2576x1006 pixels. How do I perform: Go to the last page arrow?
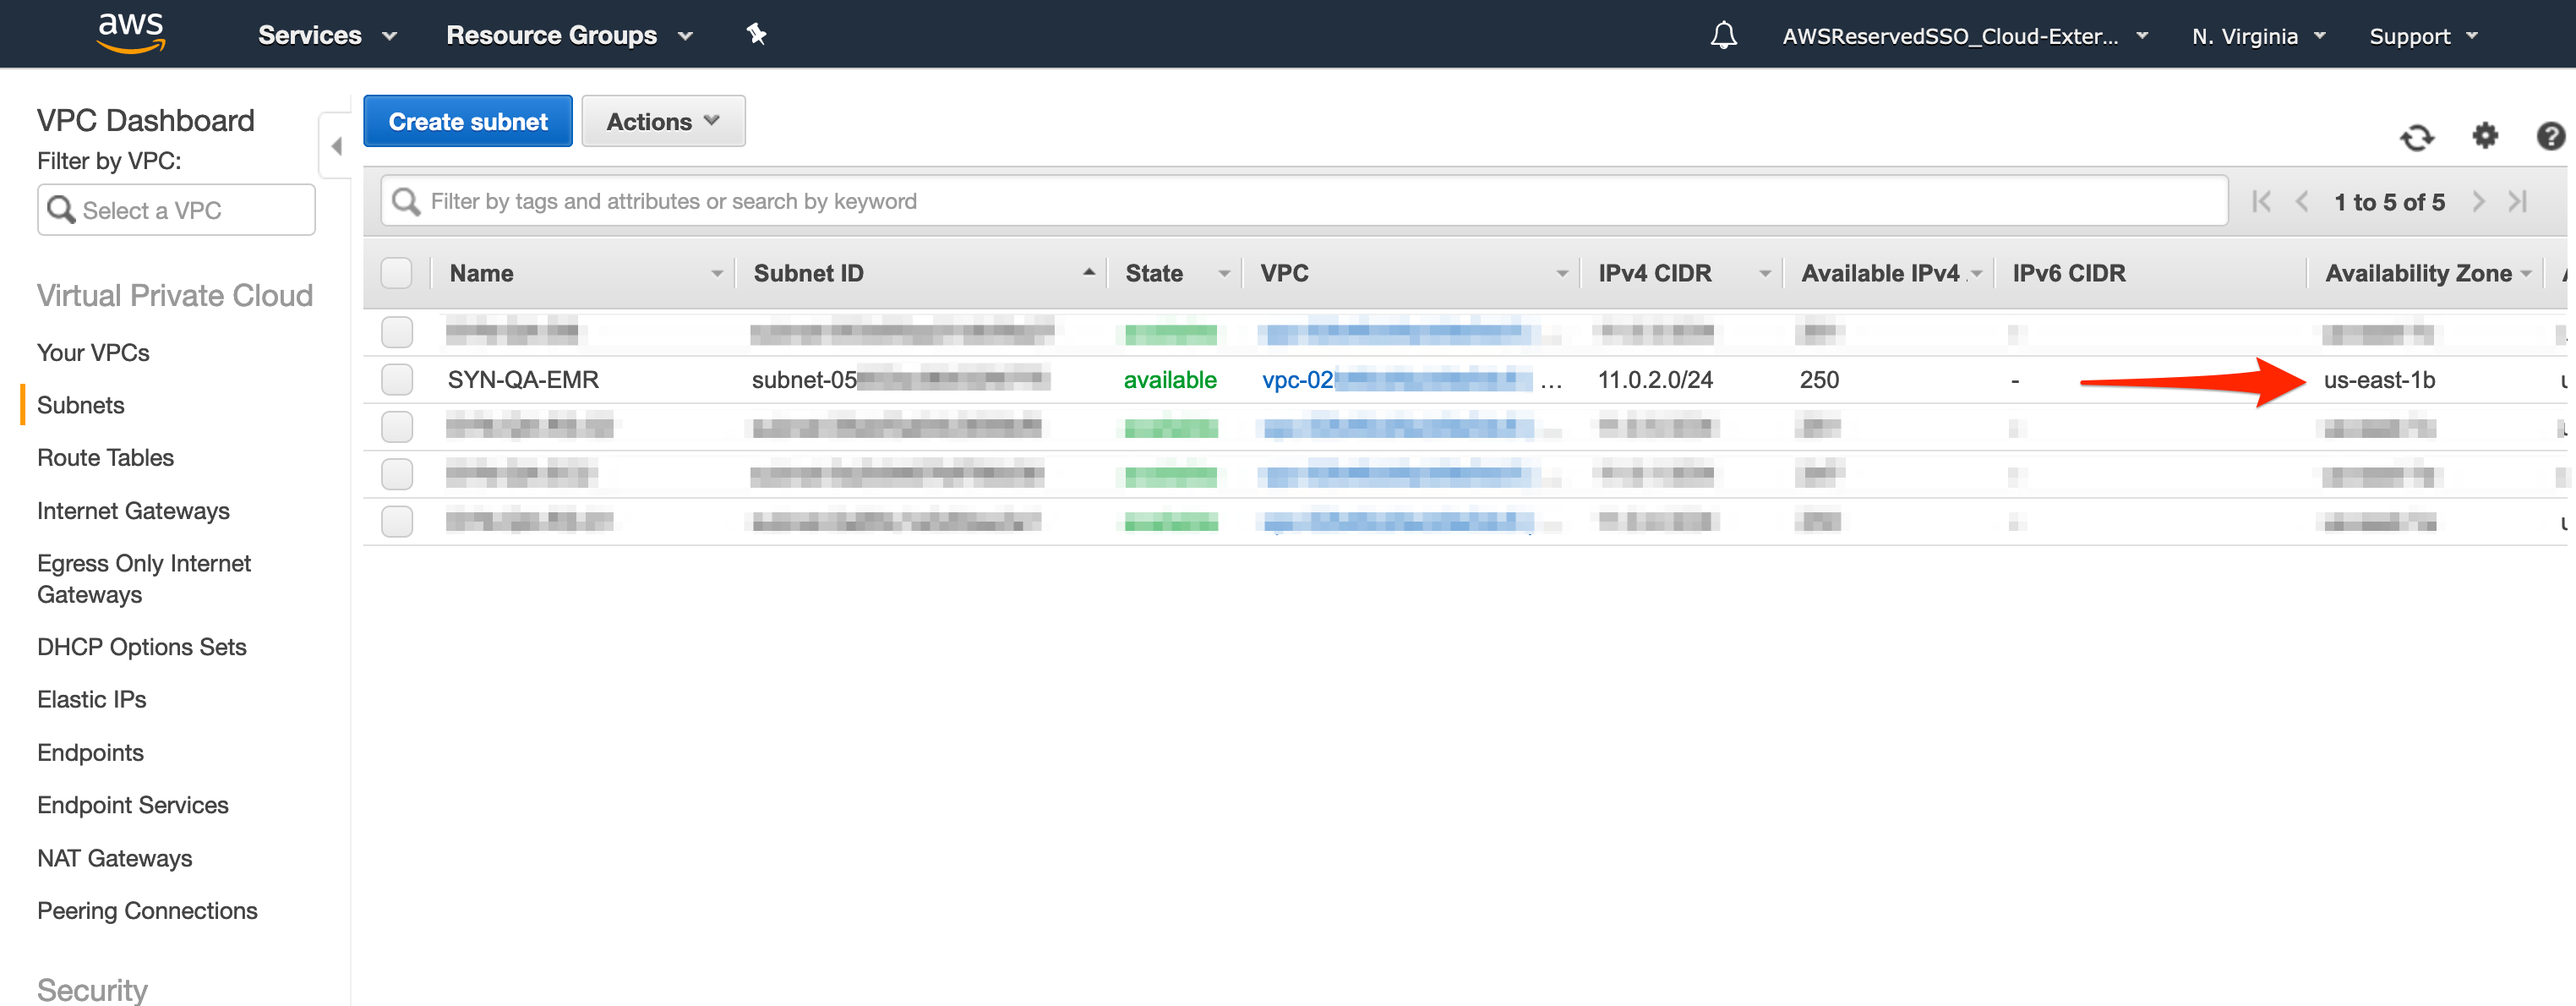coord(2518,201)
